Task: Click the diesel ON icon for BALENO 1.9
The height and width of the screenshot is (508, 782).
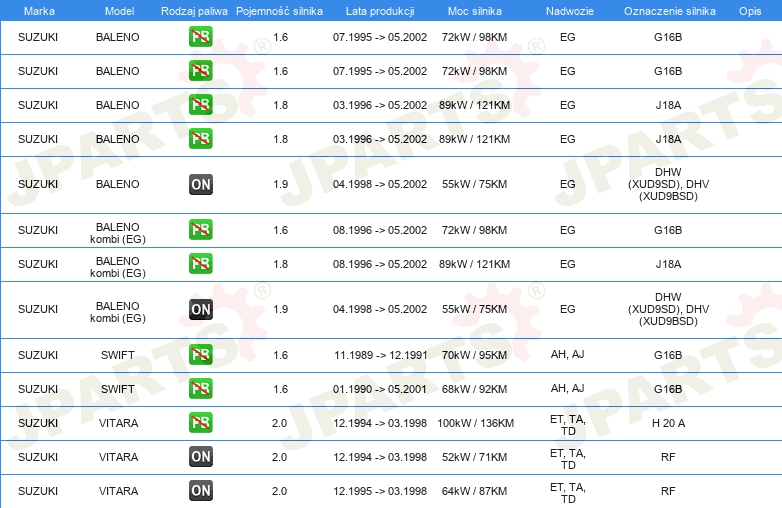Action: tap(201, 184)
